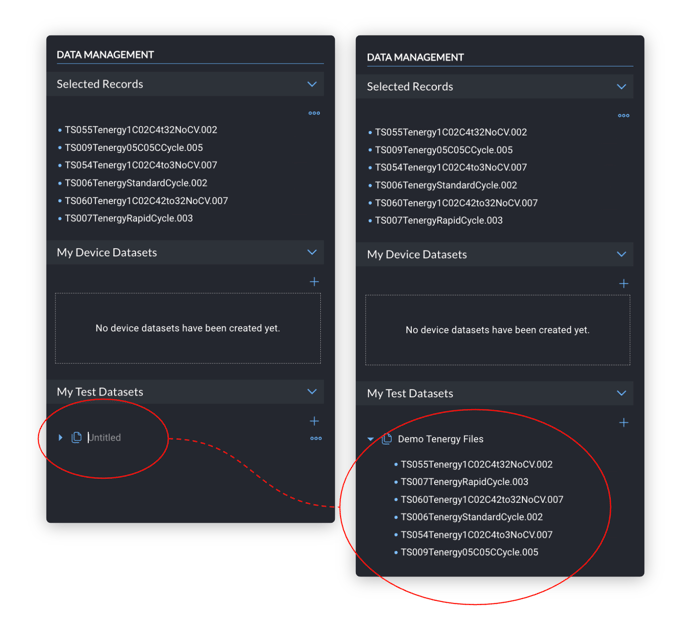This screenshot has width=688, height=621.
Task: Open the Untitled dataset's three-dot menu
Action: 316,438
